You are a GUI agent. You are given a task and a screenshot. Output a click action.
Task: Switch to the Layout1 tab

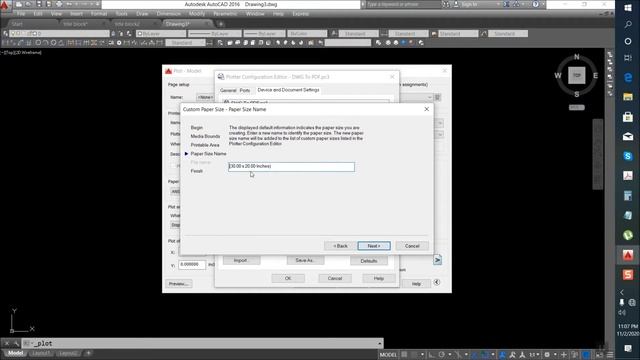tap(41, 353)
